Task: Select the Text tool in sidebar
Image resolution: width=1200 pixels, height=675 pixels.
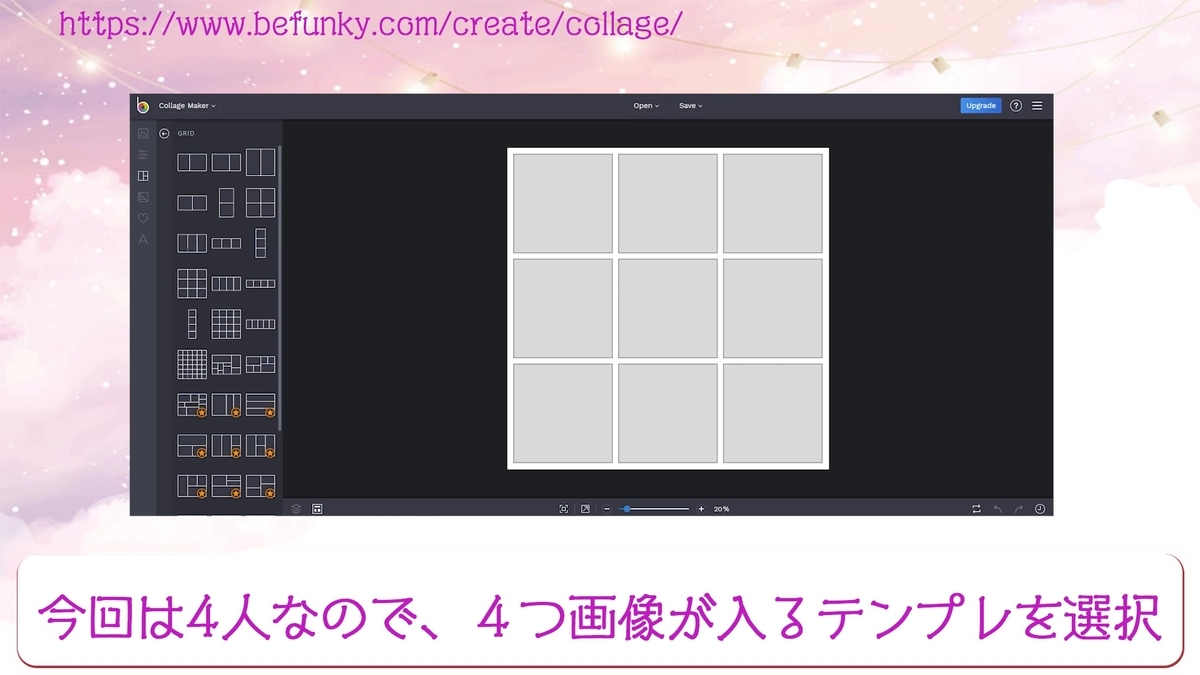Action: [143, 240]
